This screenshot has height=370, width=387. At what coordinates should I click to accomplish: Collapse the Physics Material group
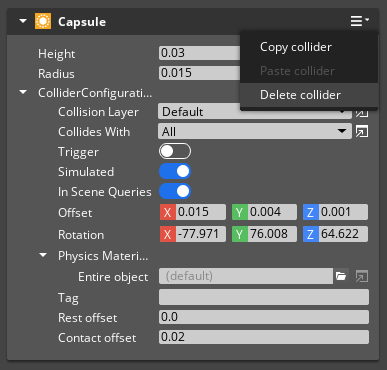43,255
